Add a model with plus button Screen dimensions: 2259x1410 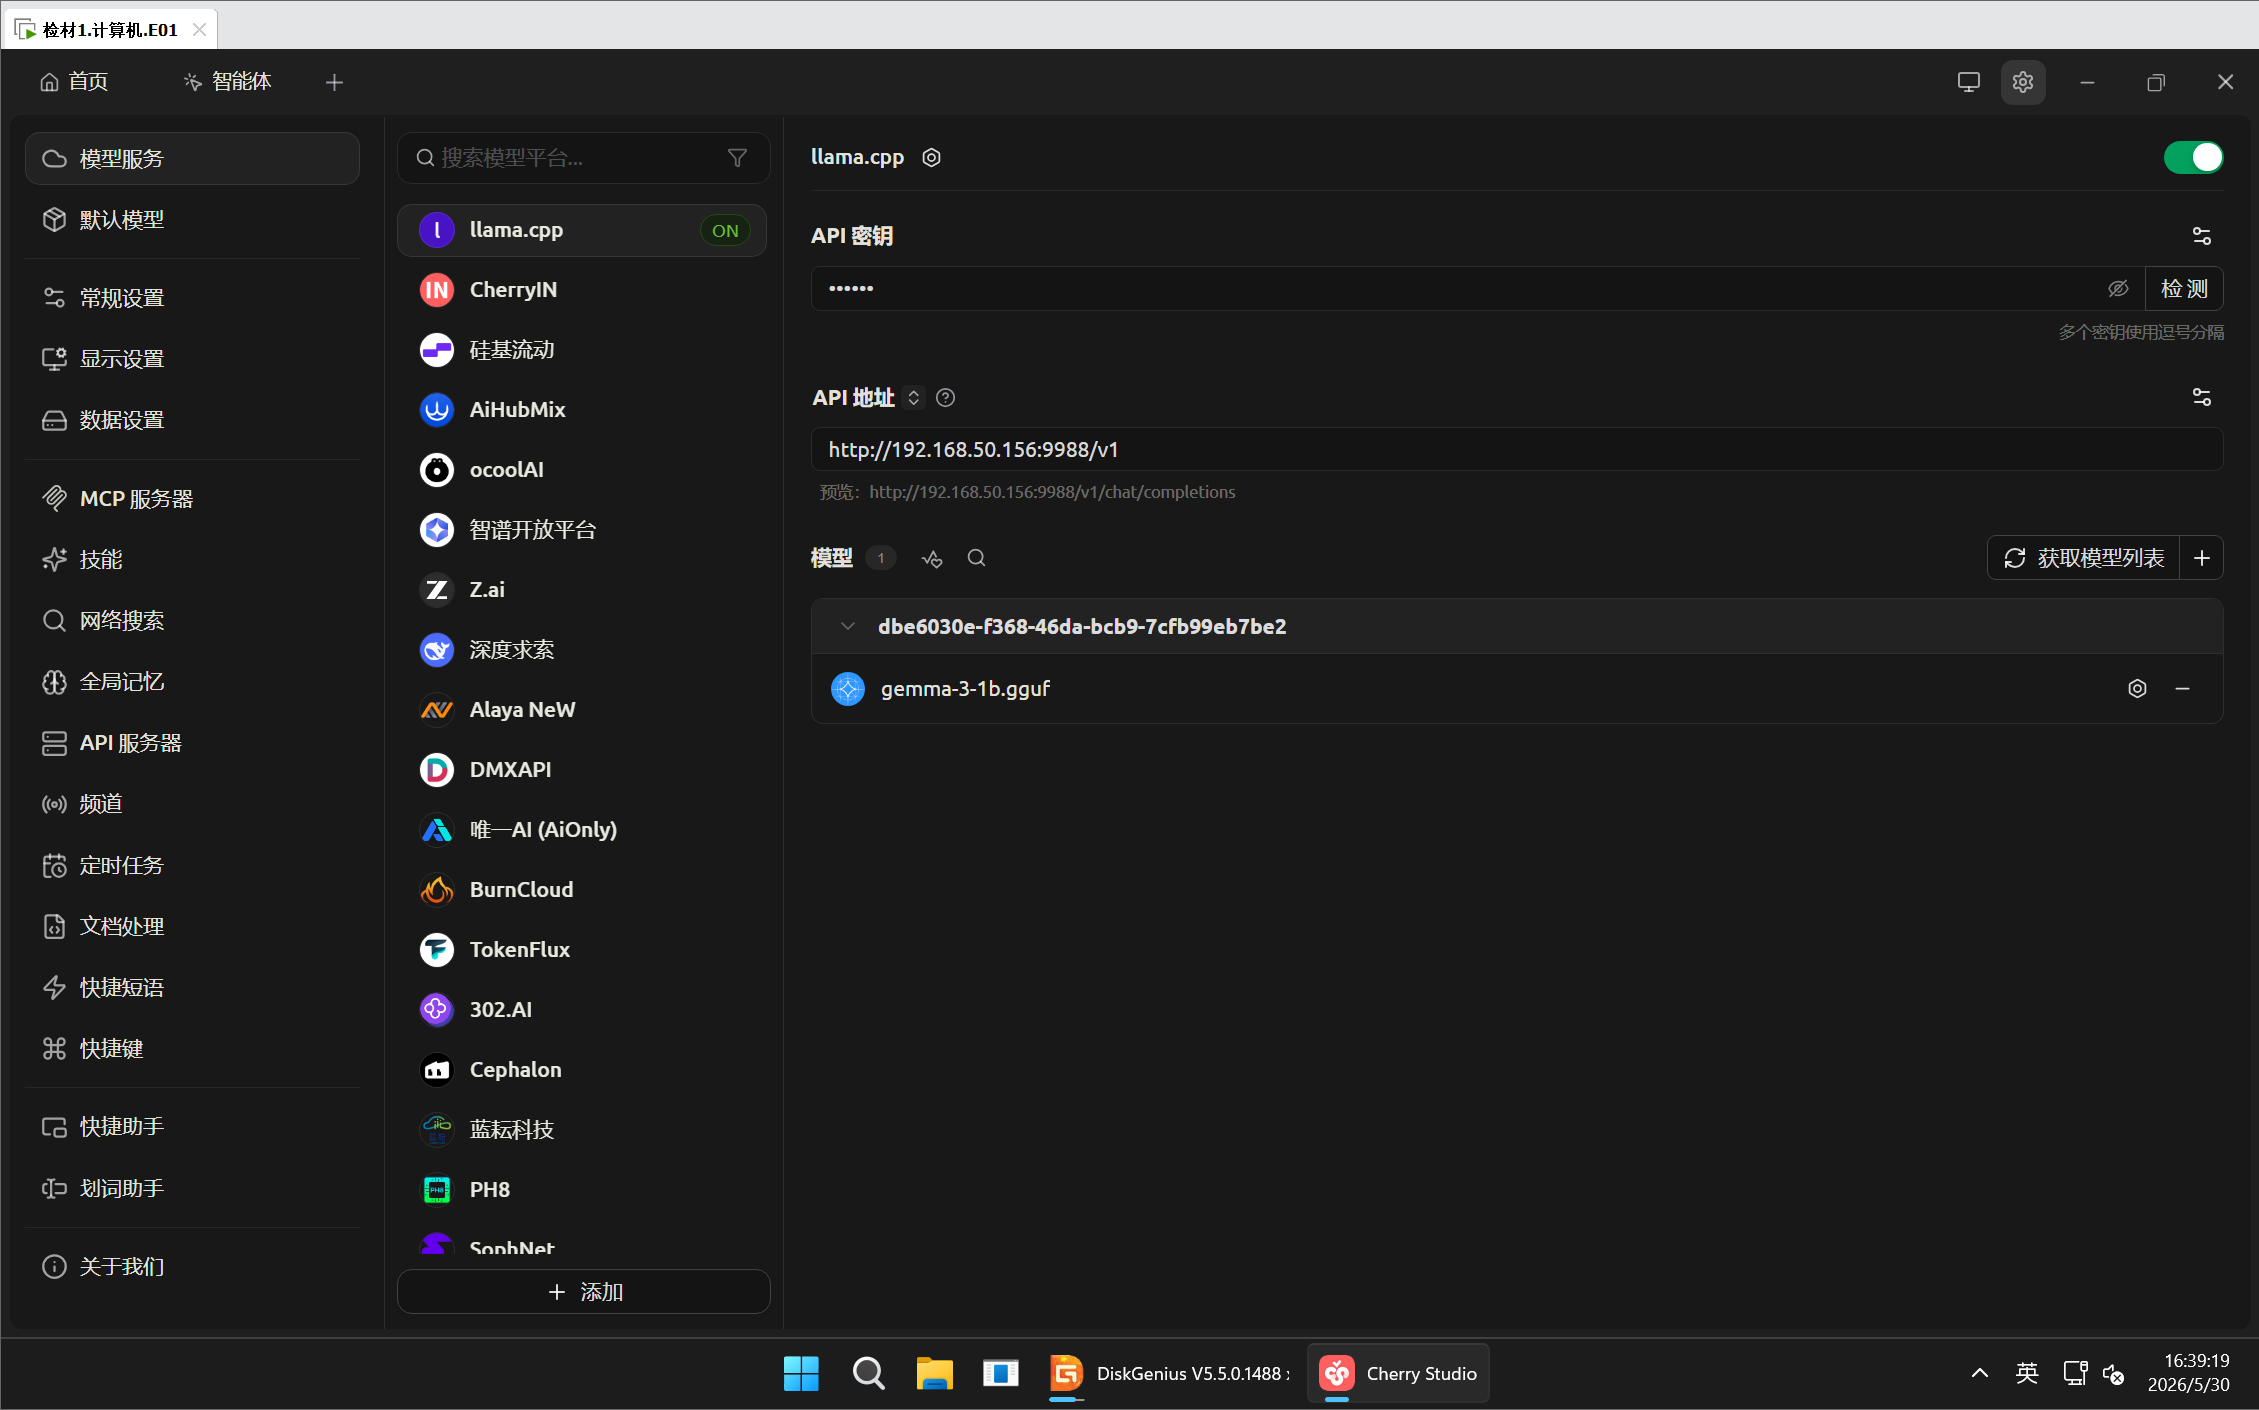click(2201, 558)
